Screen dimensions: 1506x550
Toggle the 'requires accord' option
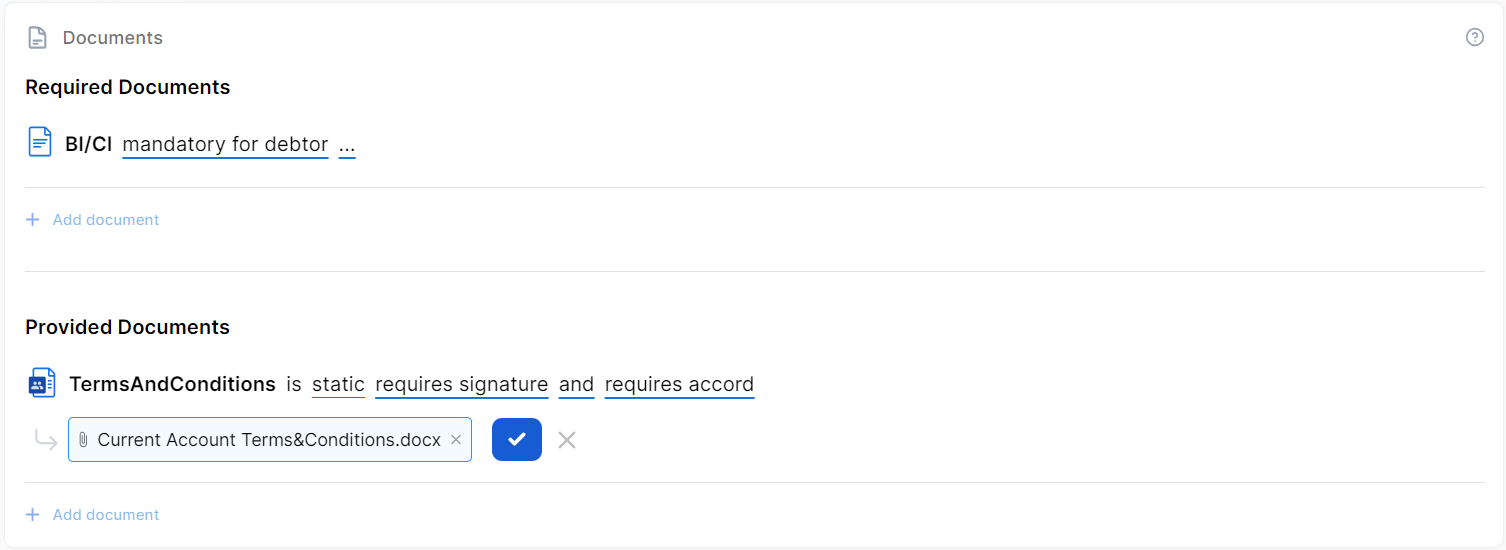(x=679, y=384)
